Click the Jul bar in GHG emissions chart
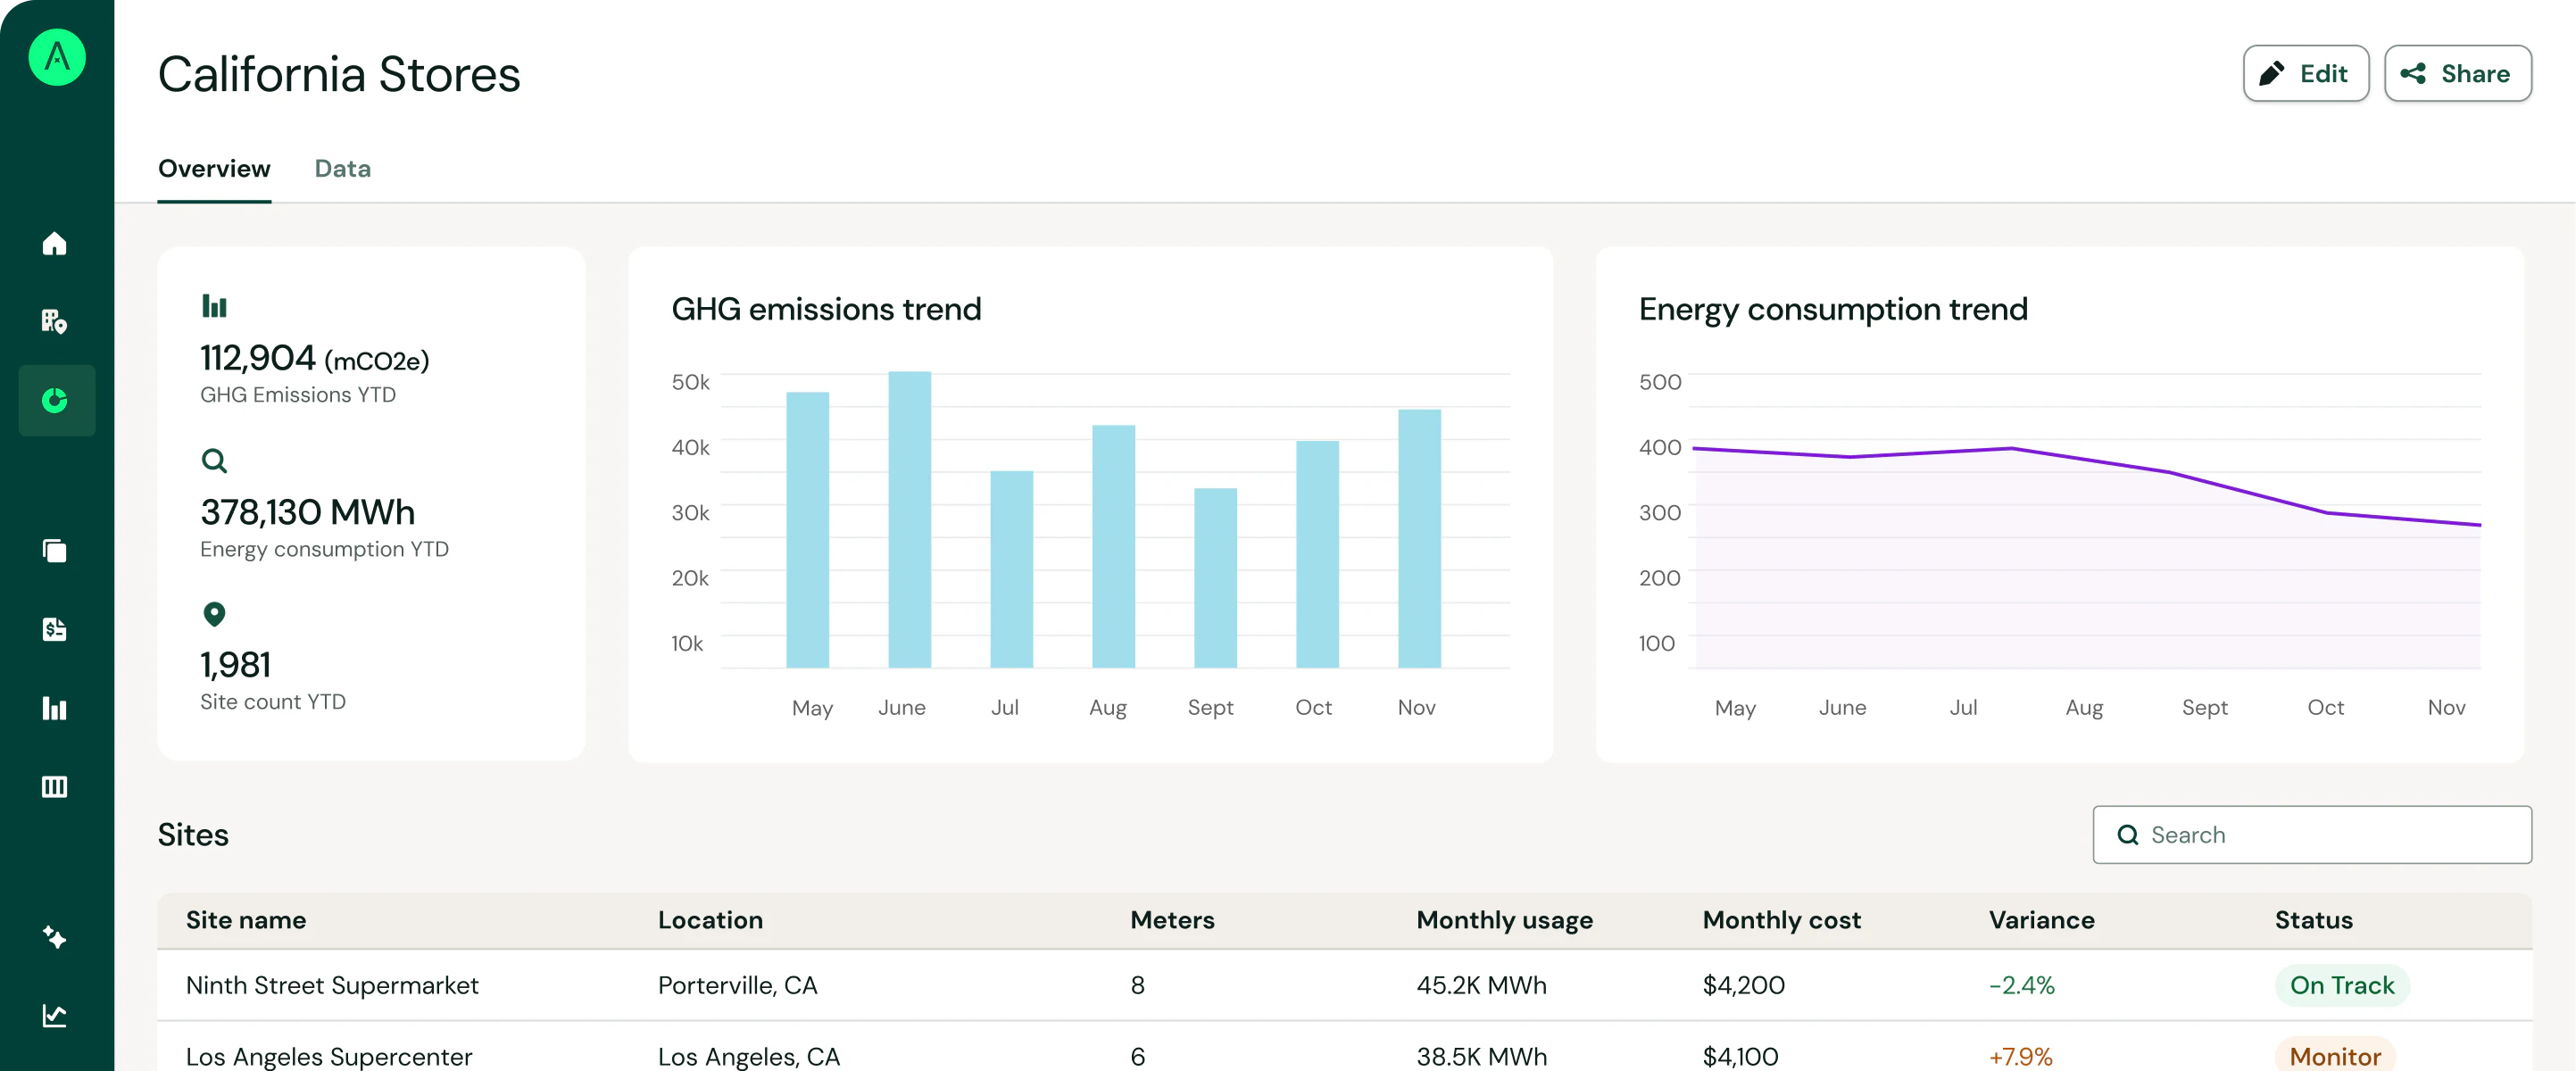Screen dimensions: 2576x1071 click(1012, 569)
